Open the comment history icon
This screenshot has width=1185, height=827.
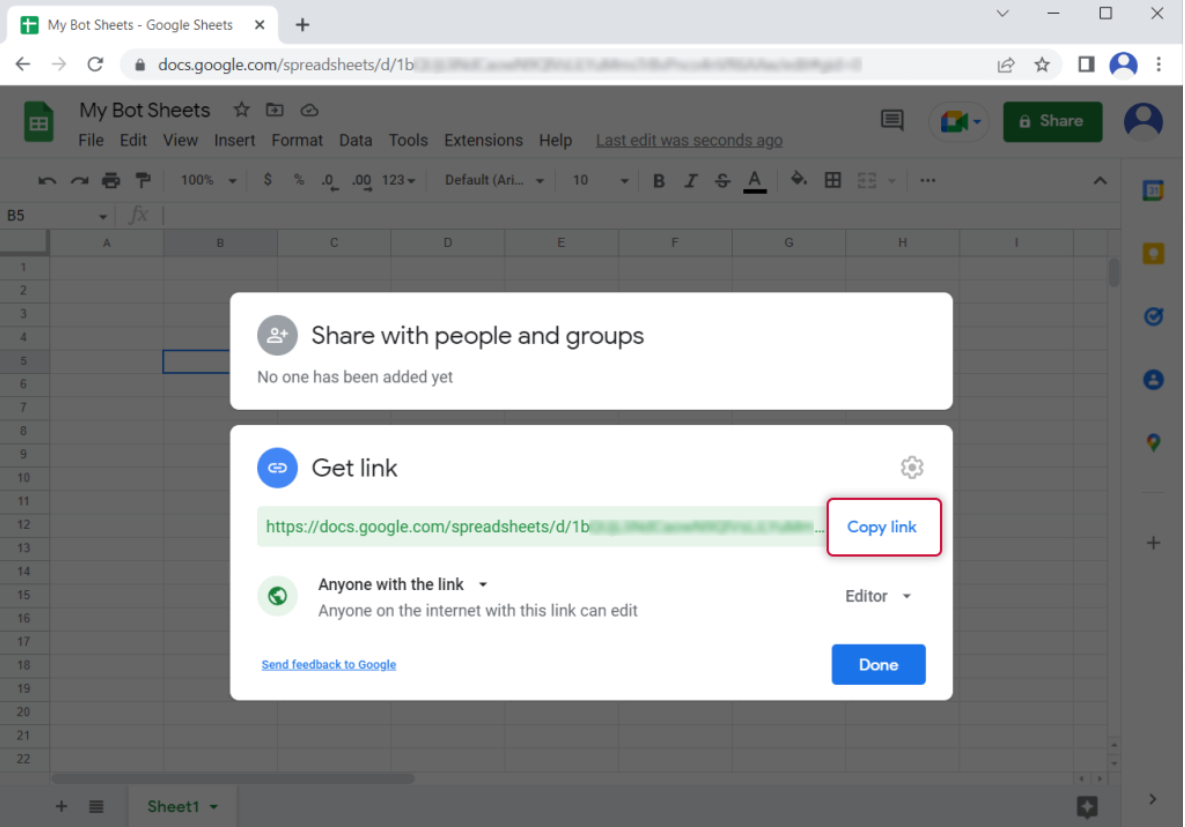pos(891,120)
